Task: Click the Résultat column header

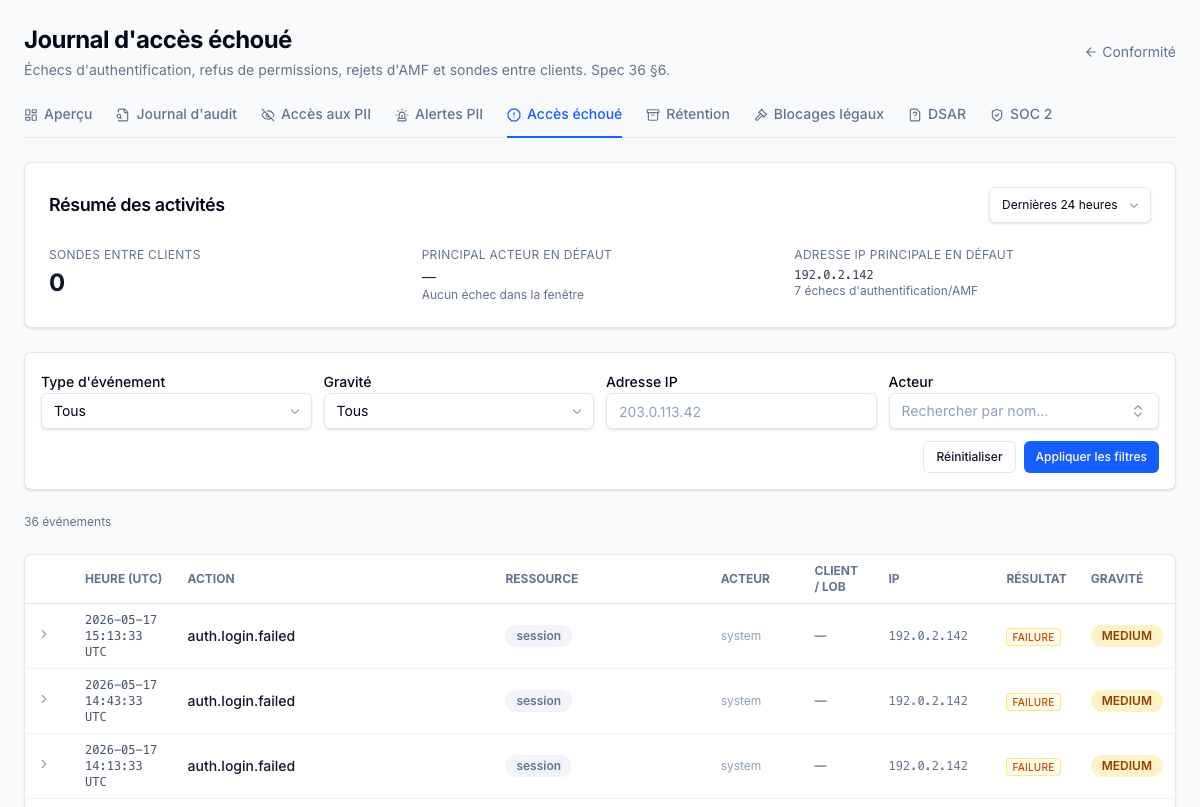Action: (1036, 579)
